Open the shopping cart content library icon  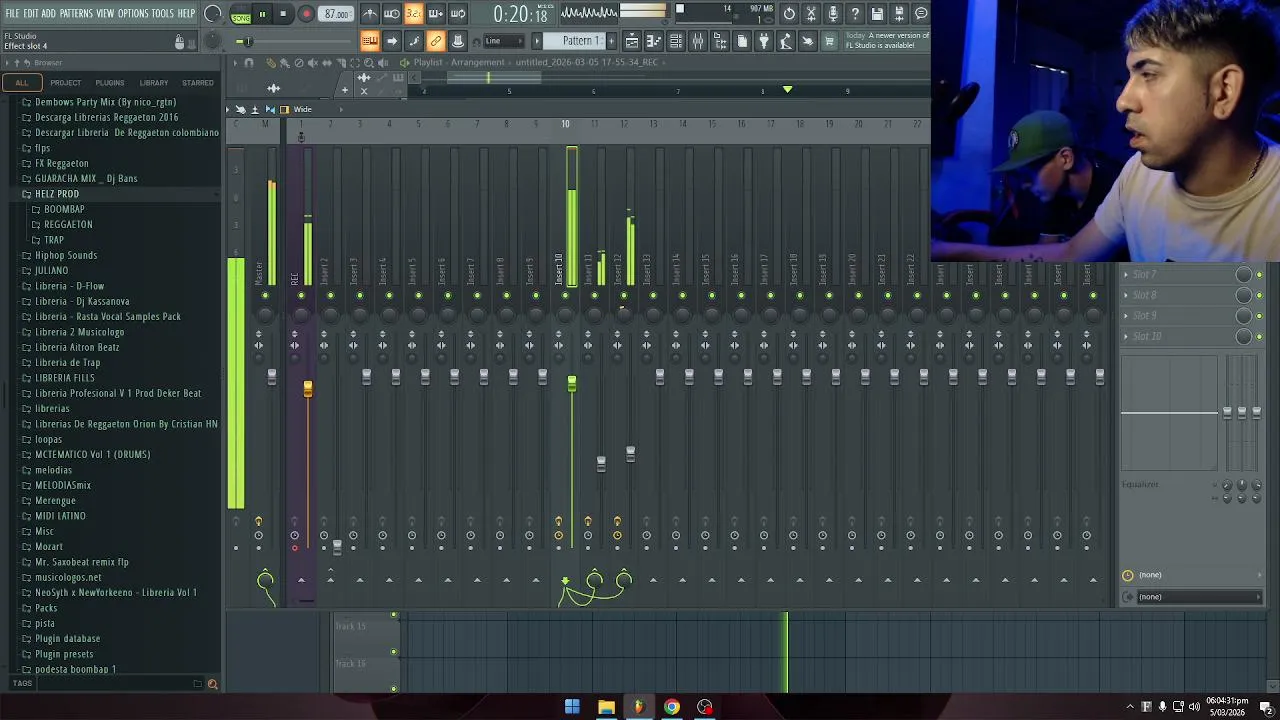tap(829, 41)
